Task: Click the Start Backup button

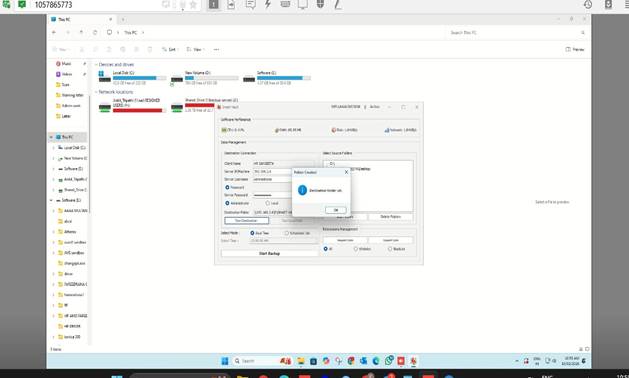Action: coord(270,254)
